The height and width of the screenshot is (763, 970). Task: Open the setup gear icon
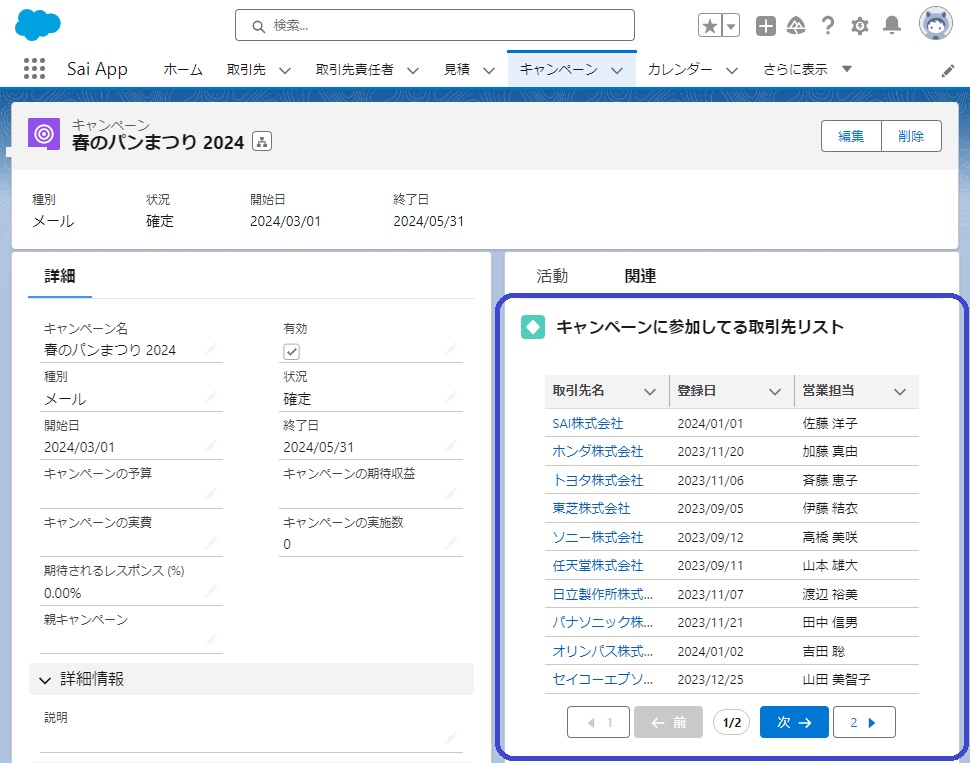pyautogui.click(x=859, y=26)
